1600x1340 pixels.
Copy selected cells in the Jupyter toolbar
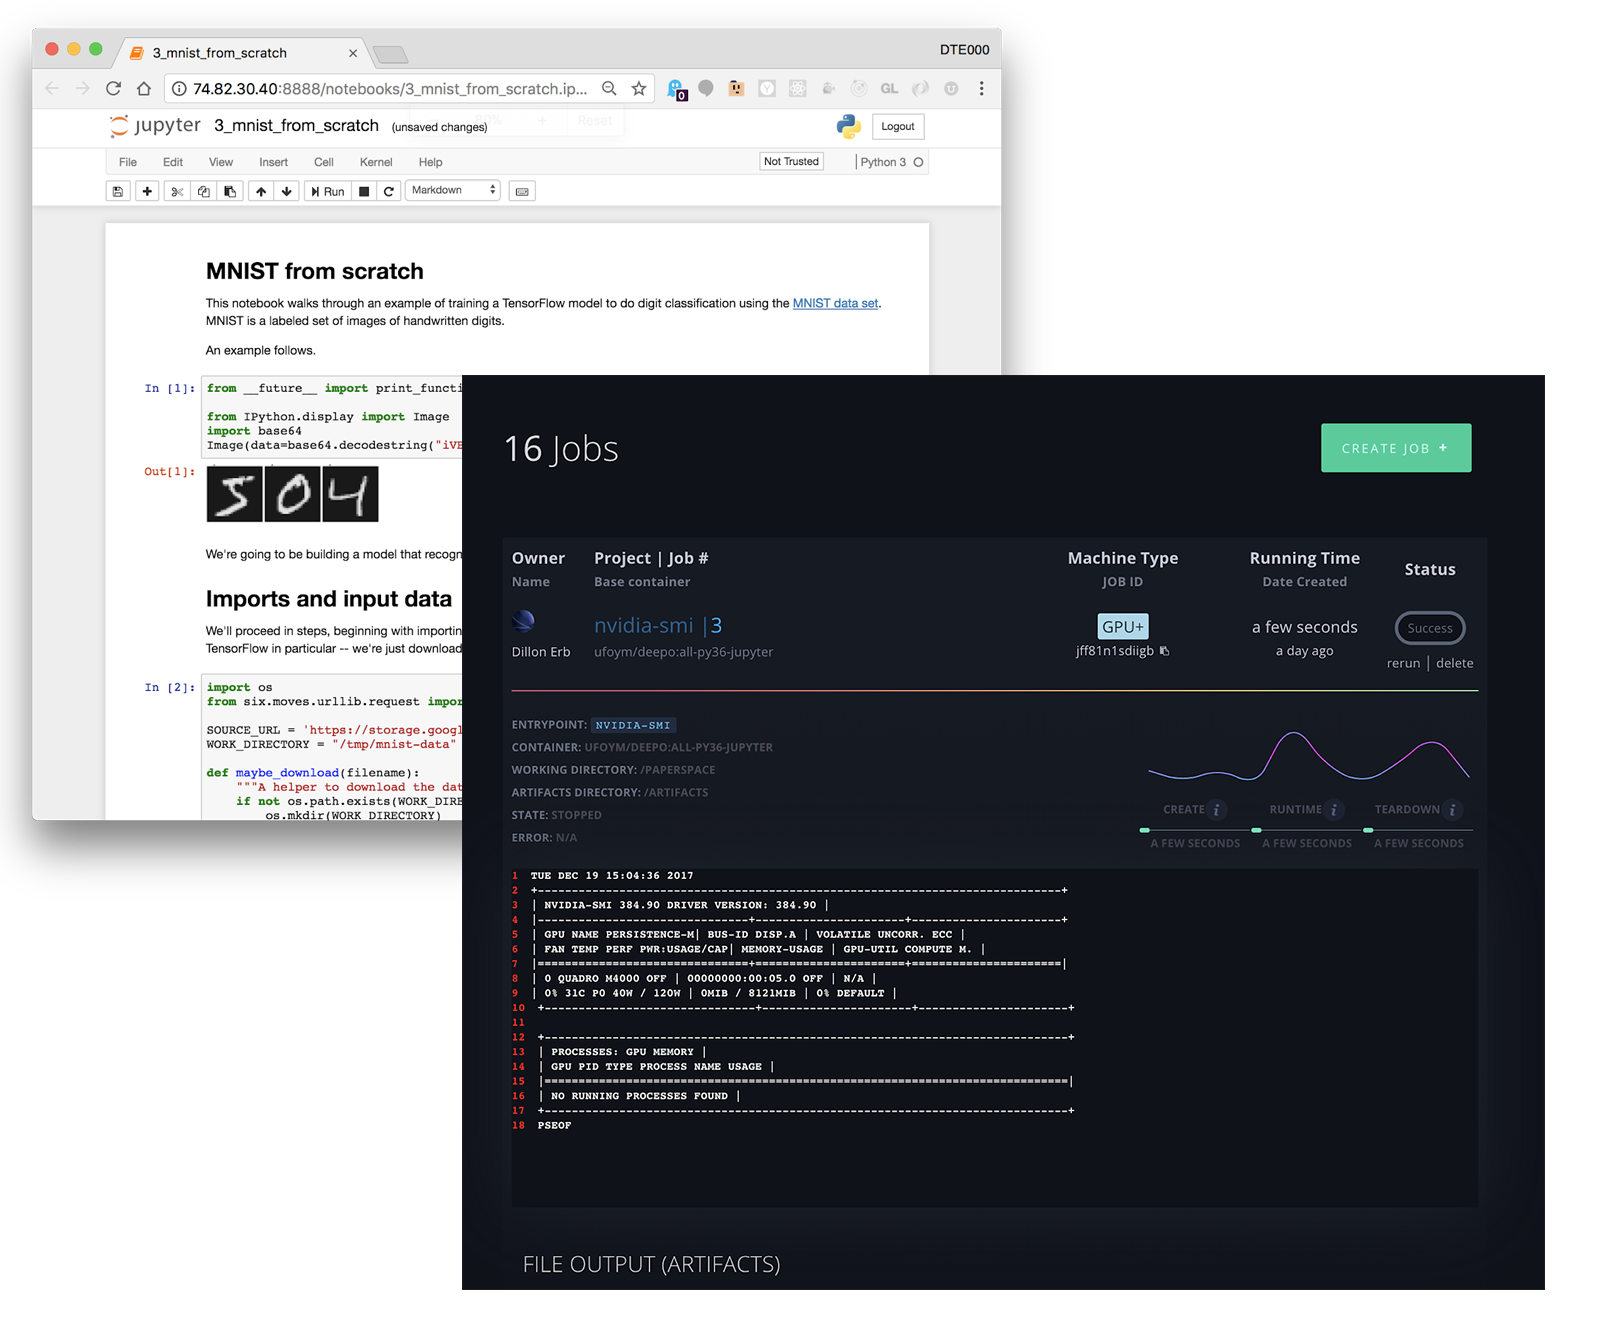point(204,191)
